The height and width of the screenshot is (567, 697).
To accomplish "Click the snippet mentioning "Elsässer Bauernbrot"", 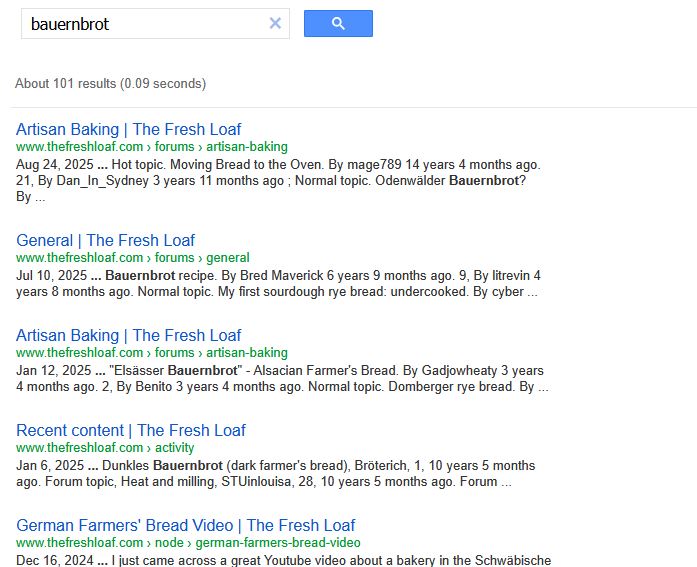I will click(280, 378).
